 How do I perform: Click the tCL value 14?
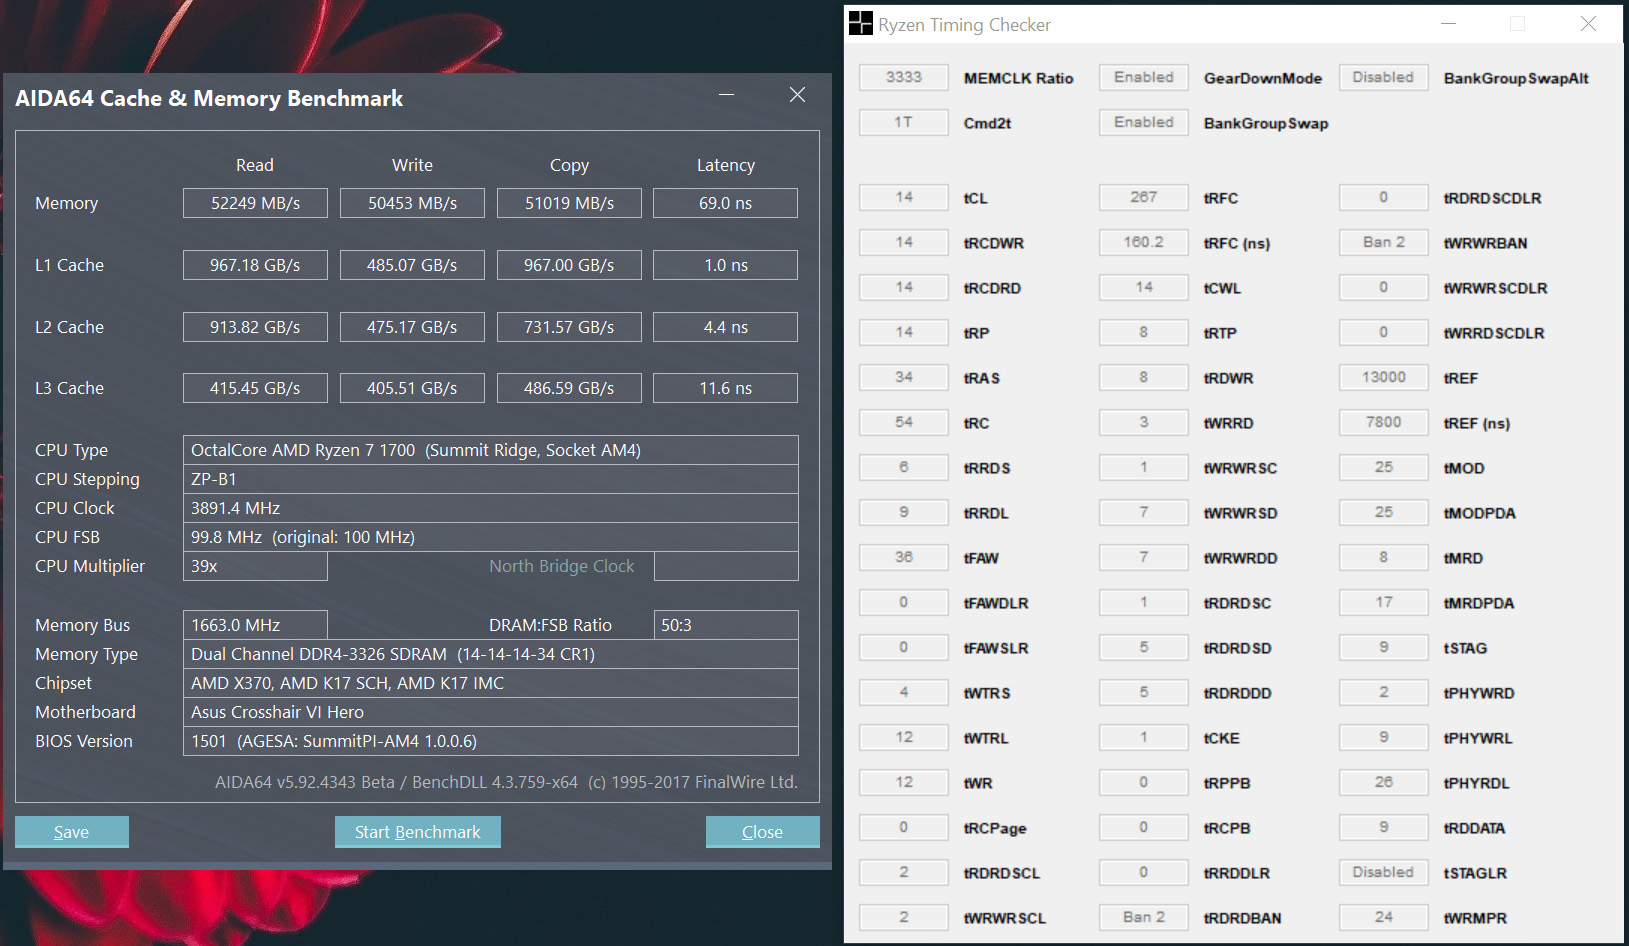[x=904, y=197]
